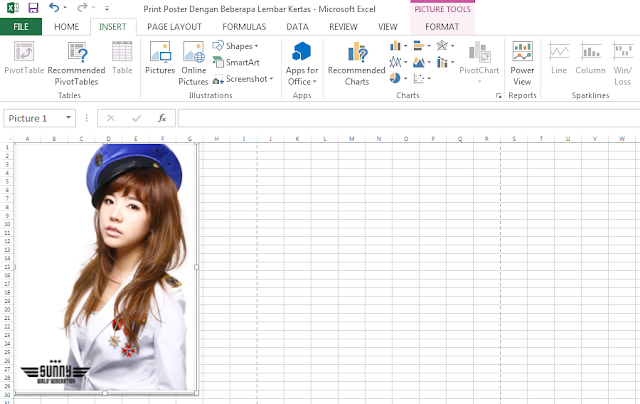Open the Undo history dropdown arrow

(x=65, y=8)
